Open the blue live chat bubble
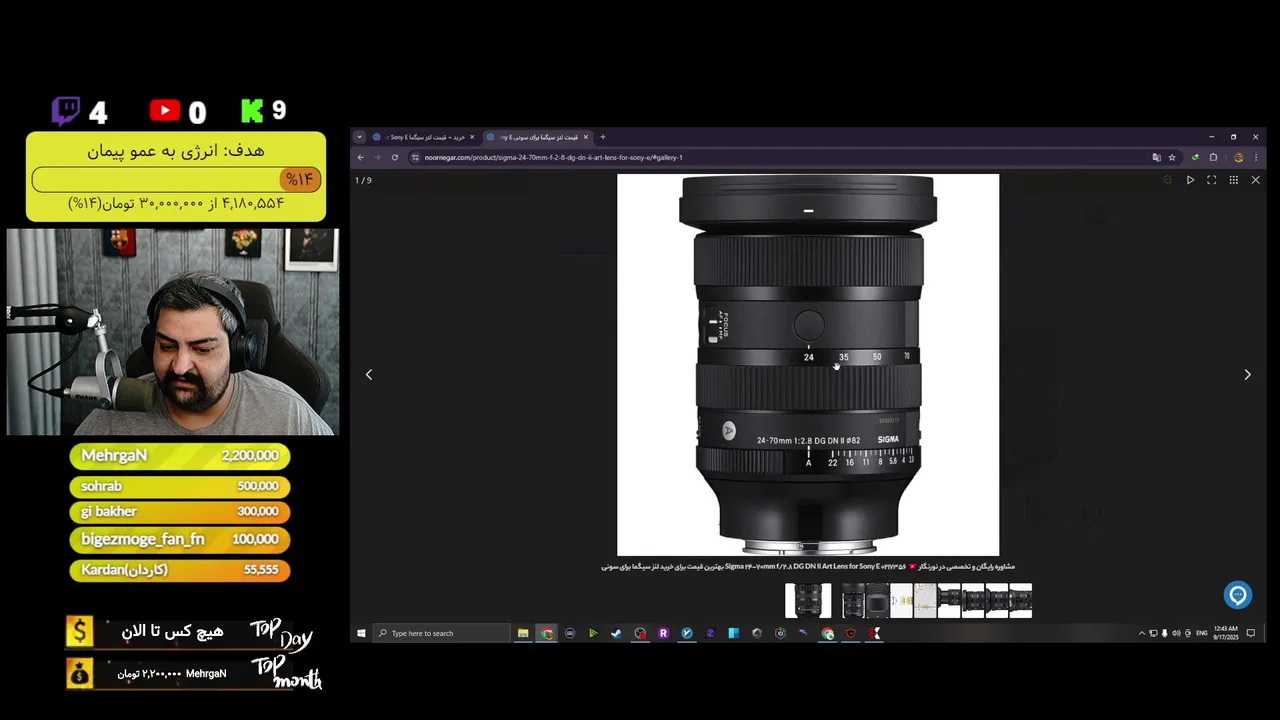This screenshot has height=720, width=1280. click(1238, 595)
